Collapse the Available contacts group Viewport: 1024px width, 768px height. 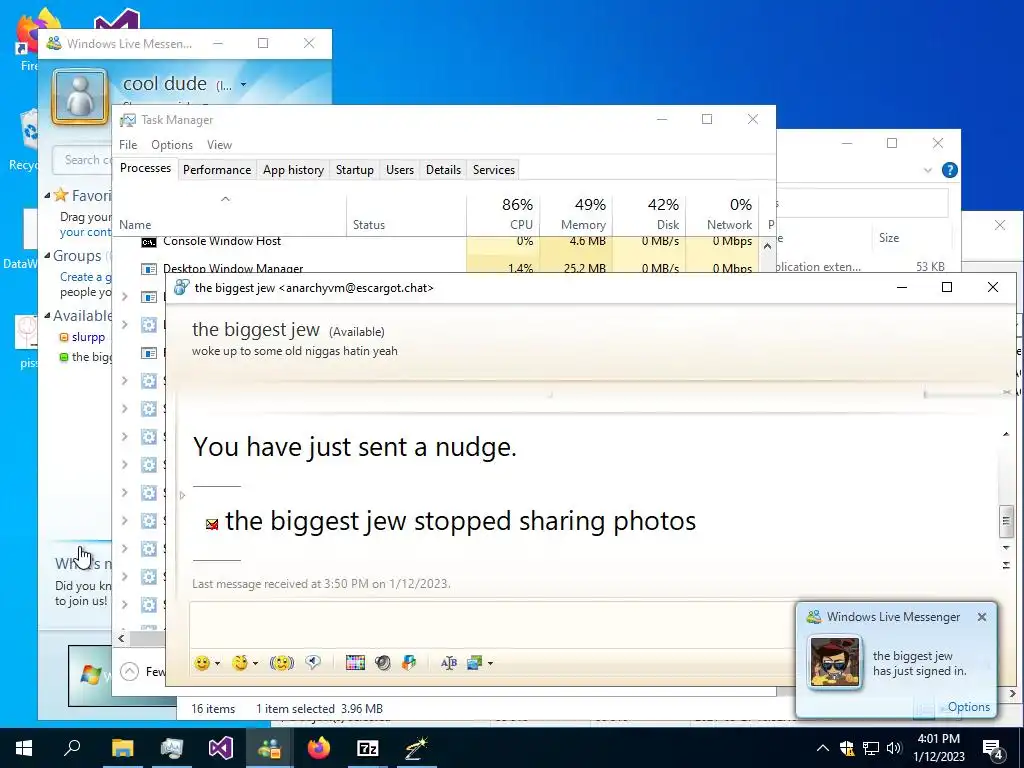[47, 315]
